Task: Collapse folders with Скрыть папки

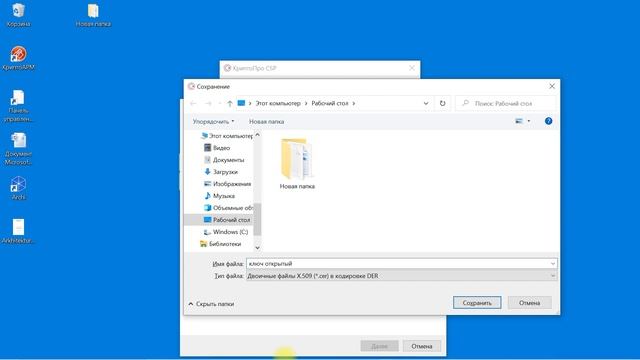Action: pos(211,304)
